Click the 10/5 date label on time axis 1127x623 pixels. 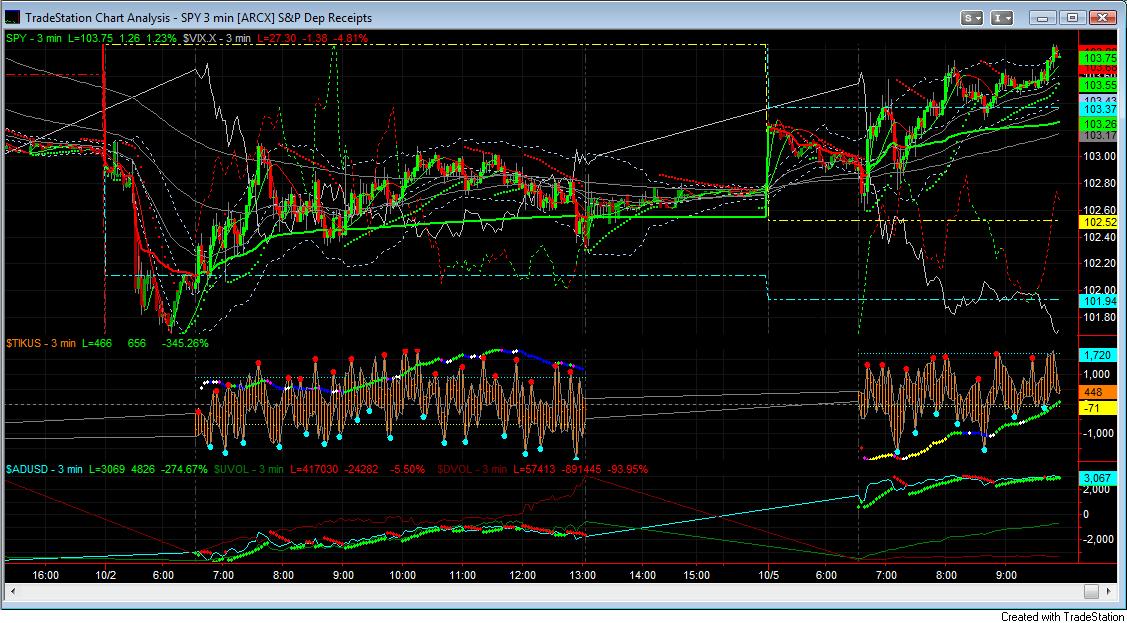click(769, 575)
